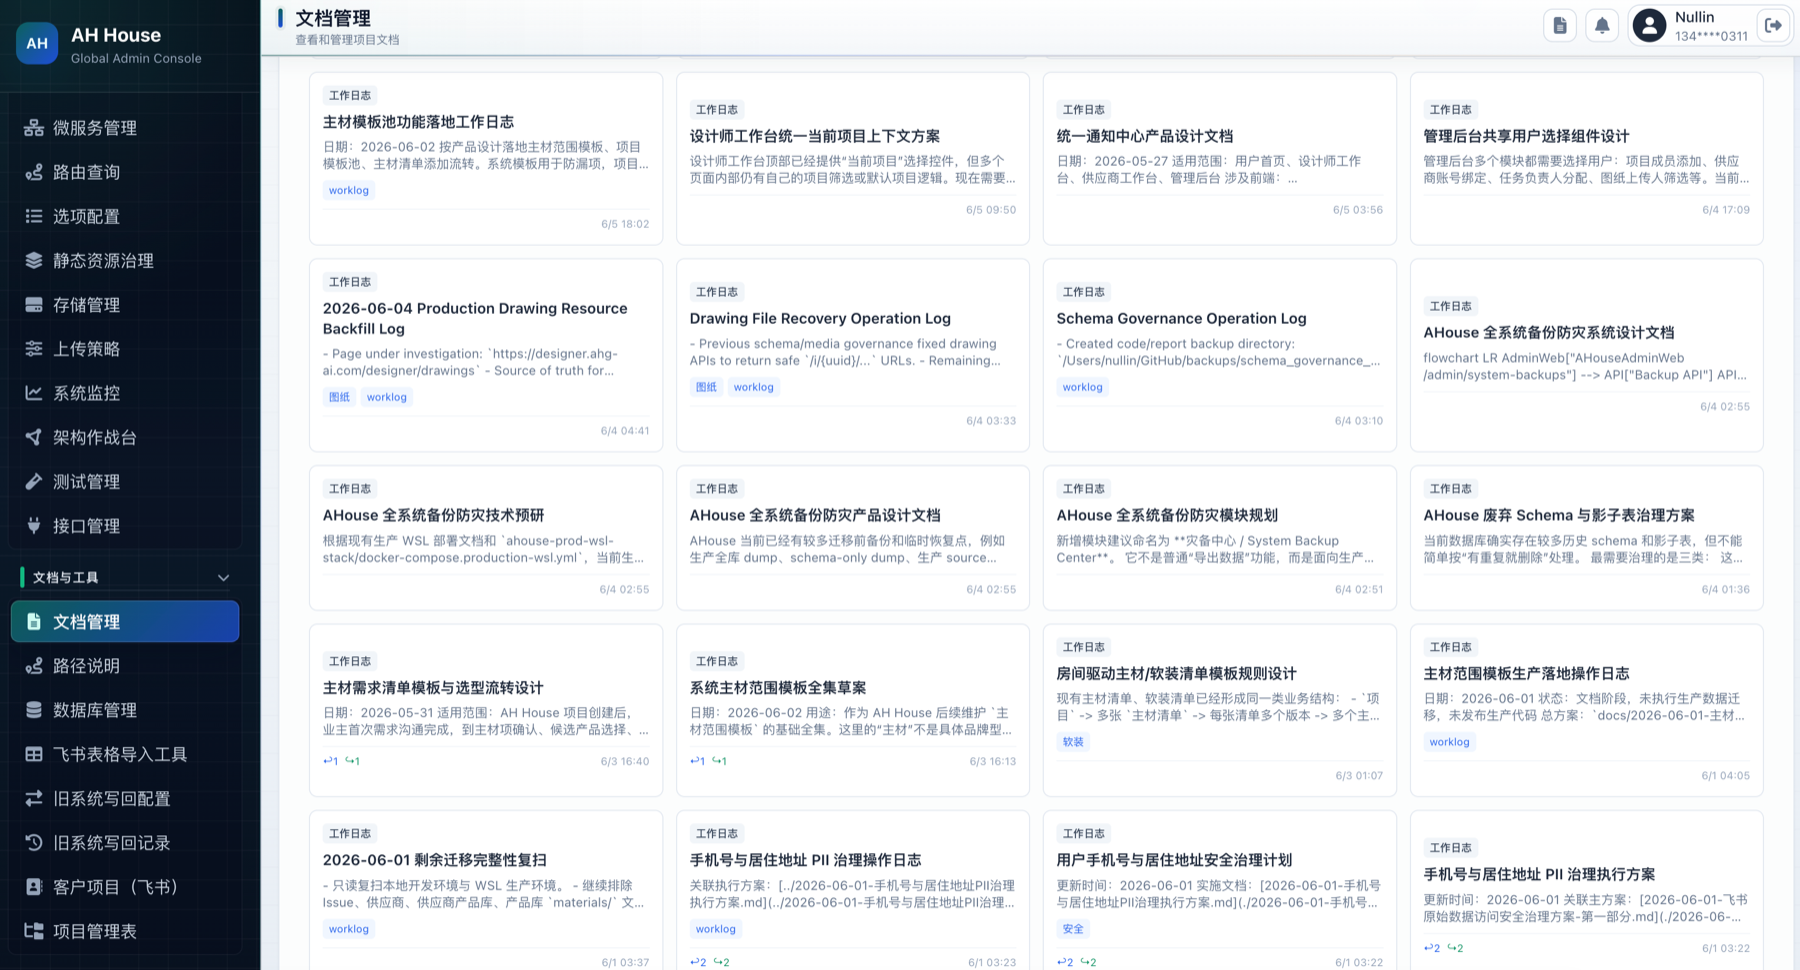
Task: Open 旧系统写回配置 menu item
Action: pyautogui.click(x=125, y=798)
